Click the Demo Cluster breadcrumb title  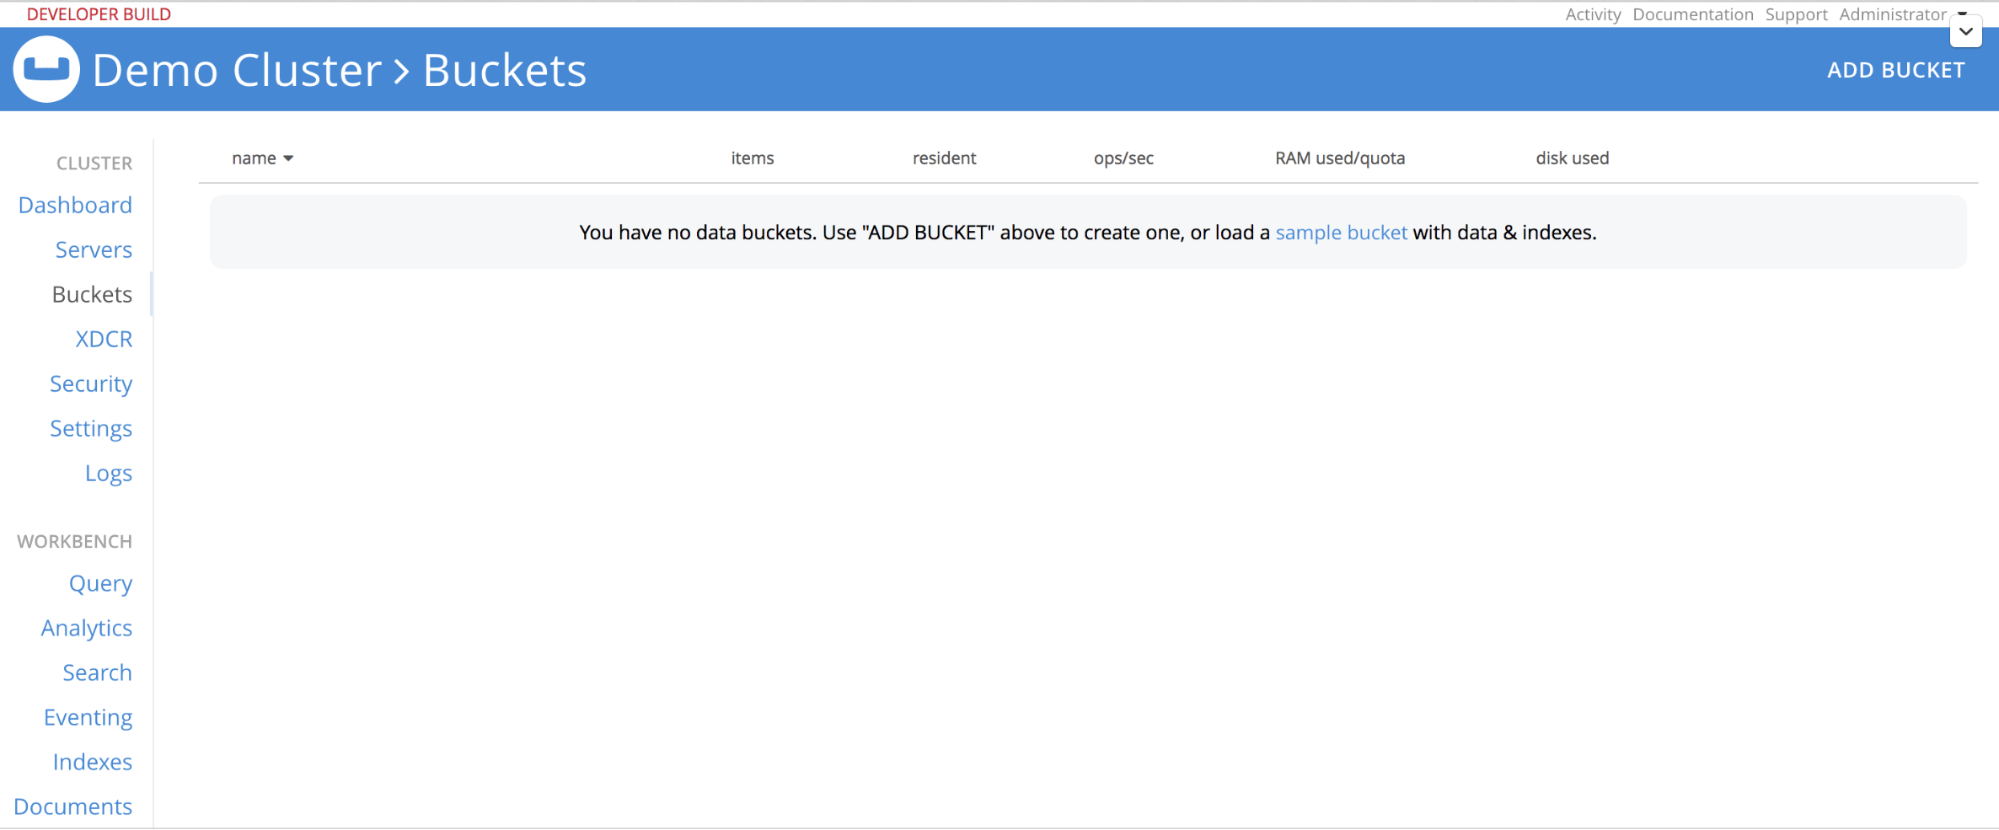(237, 70)
